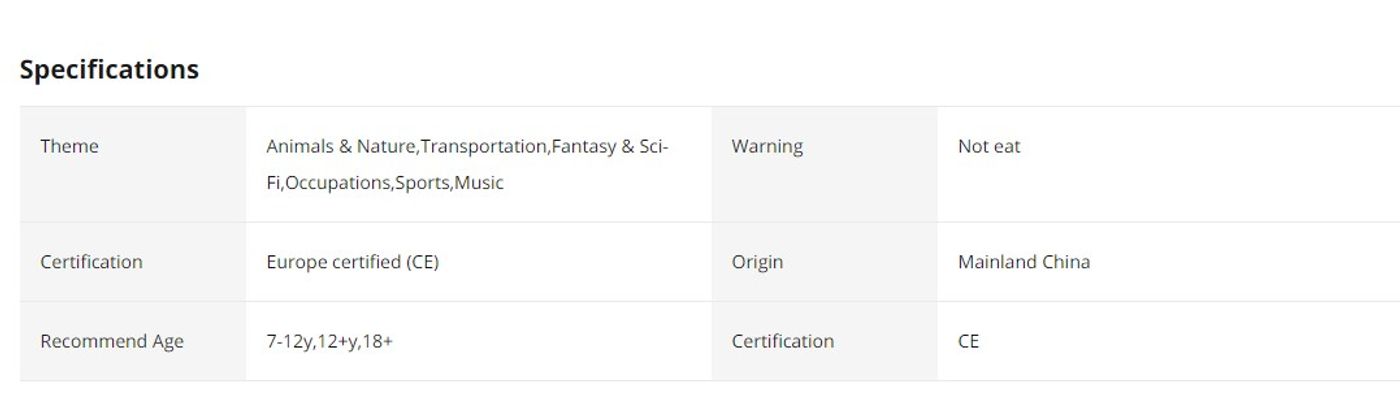1400x412 pixels.
Task: Select the Not eat warning value
Action: 989,146
